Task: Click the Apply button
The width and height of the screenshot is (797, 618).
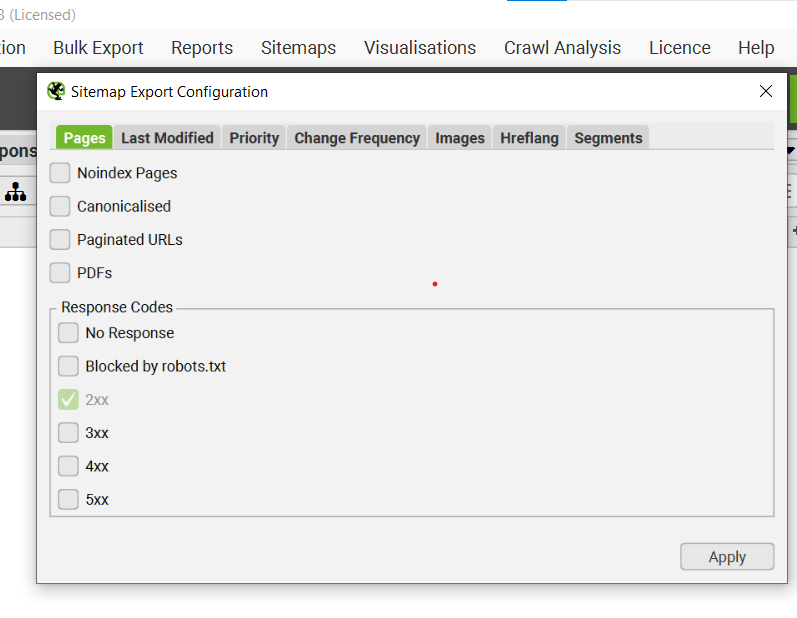Action: pyautogui.click(x=727, y=557)
